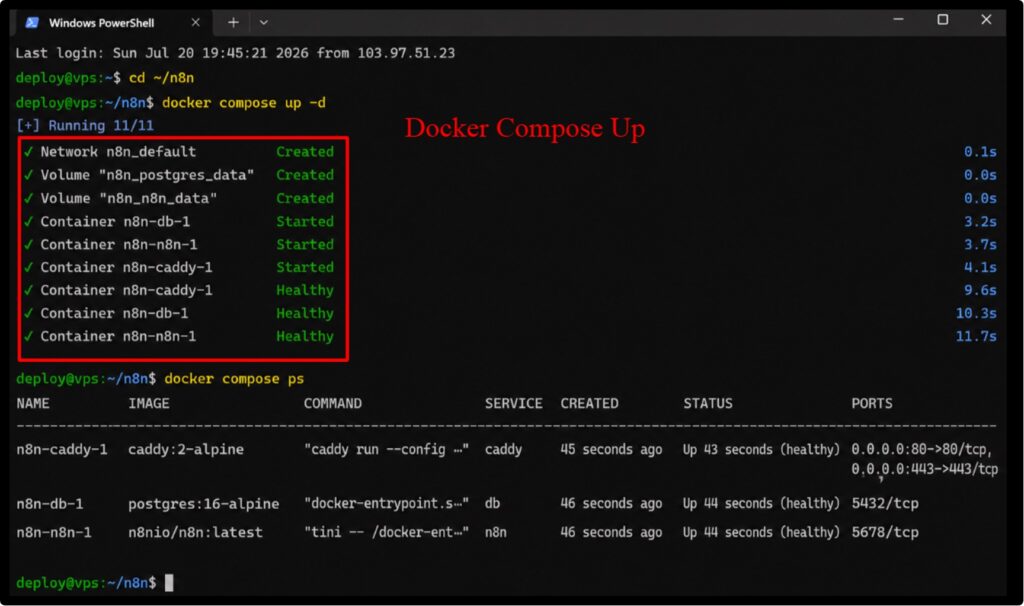Minimize the terminal window
Viewport: 1024px width, 606px height.
(899, 20)
